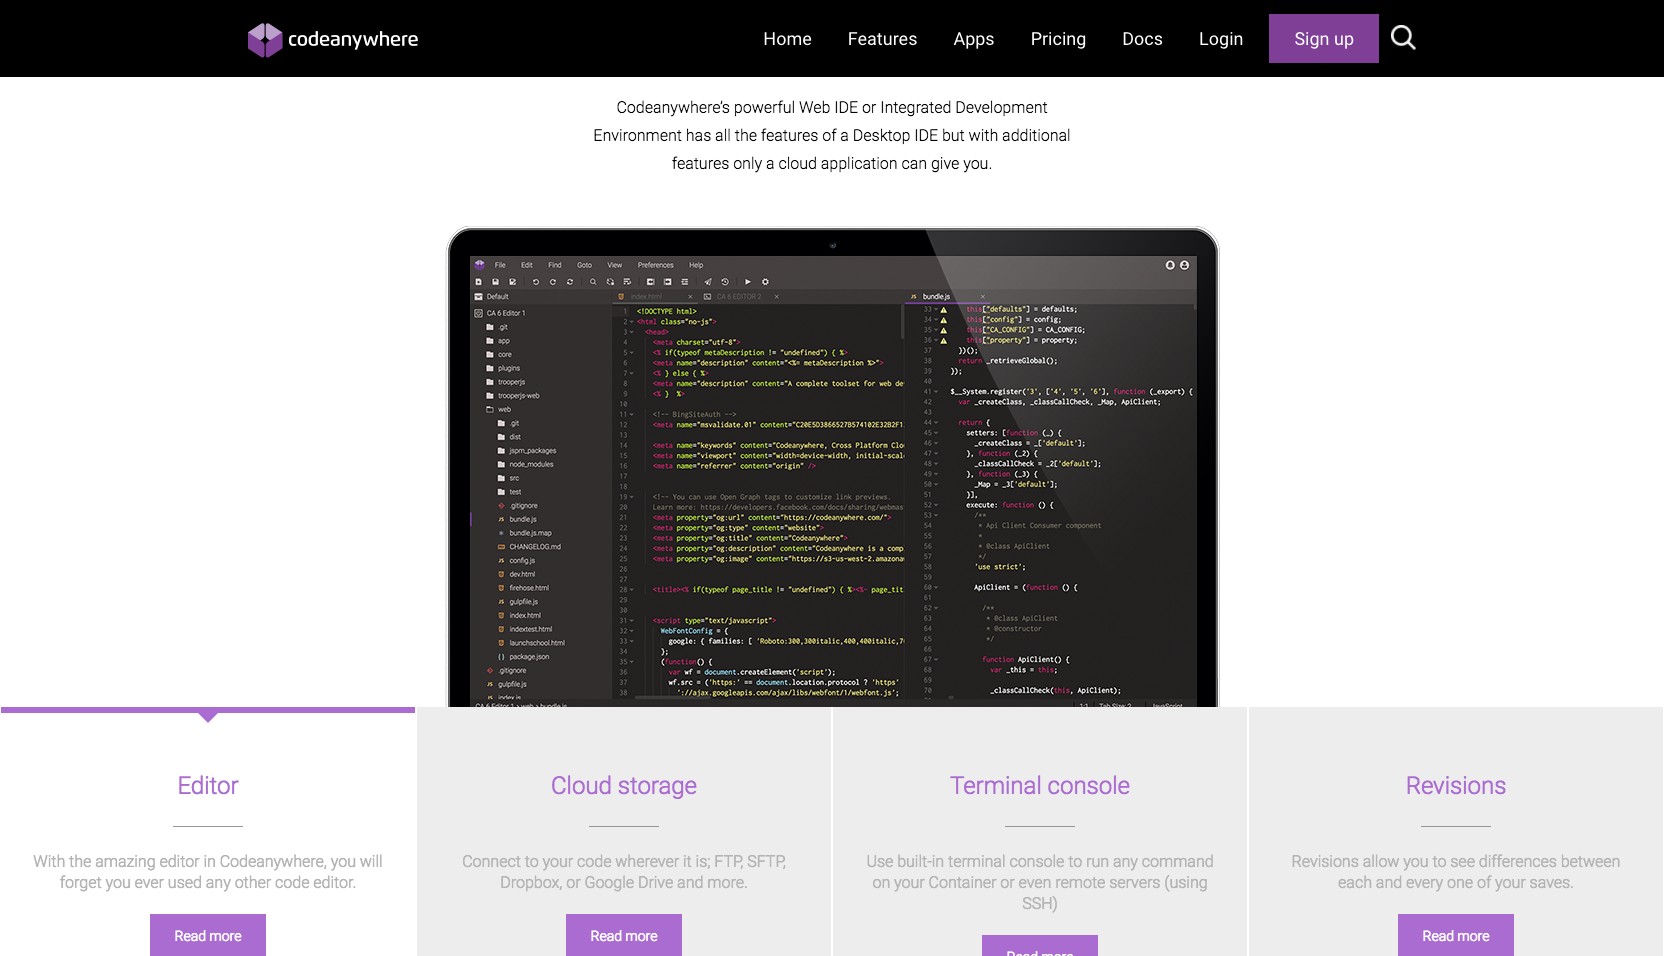
Task: Select the bundle.js editor tab
Action: click(x=936, y=297)
